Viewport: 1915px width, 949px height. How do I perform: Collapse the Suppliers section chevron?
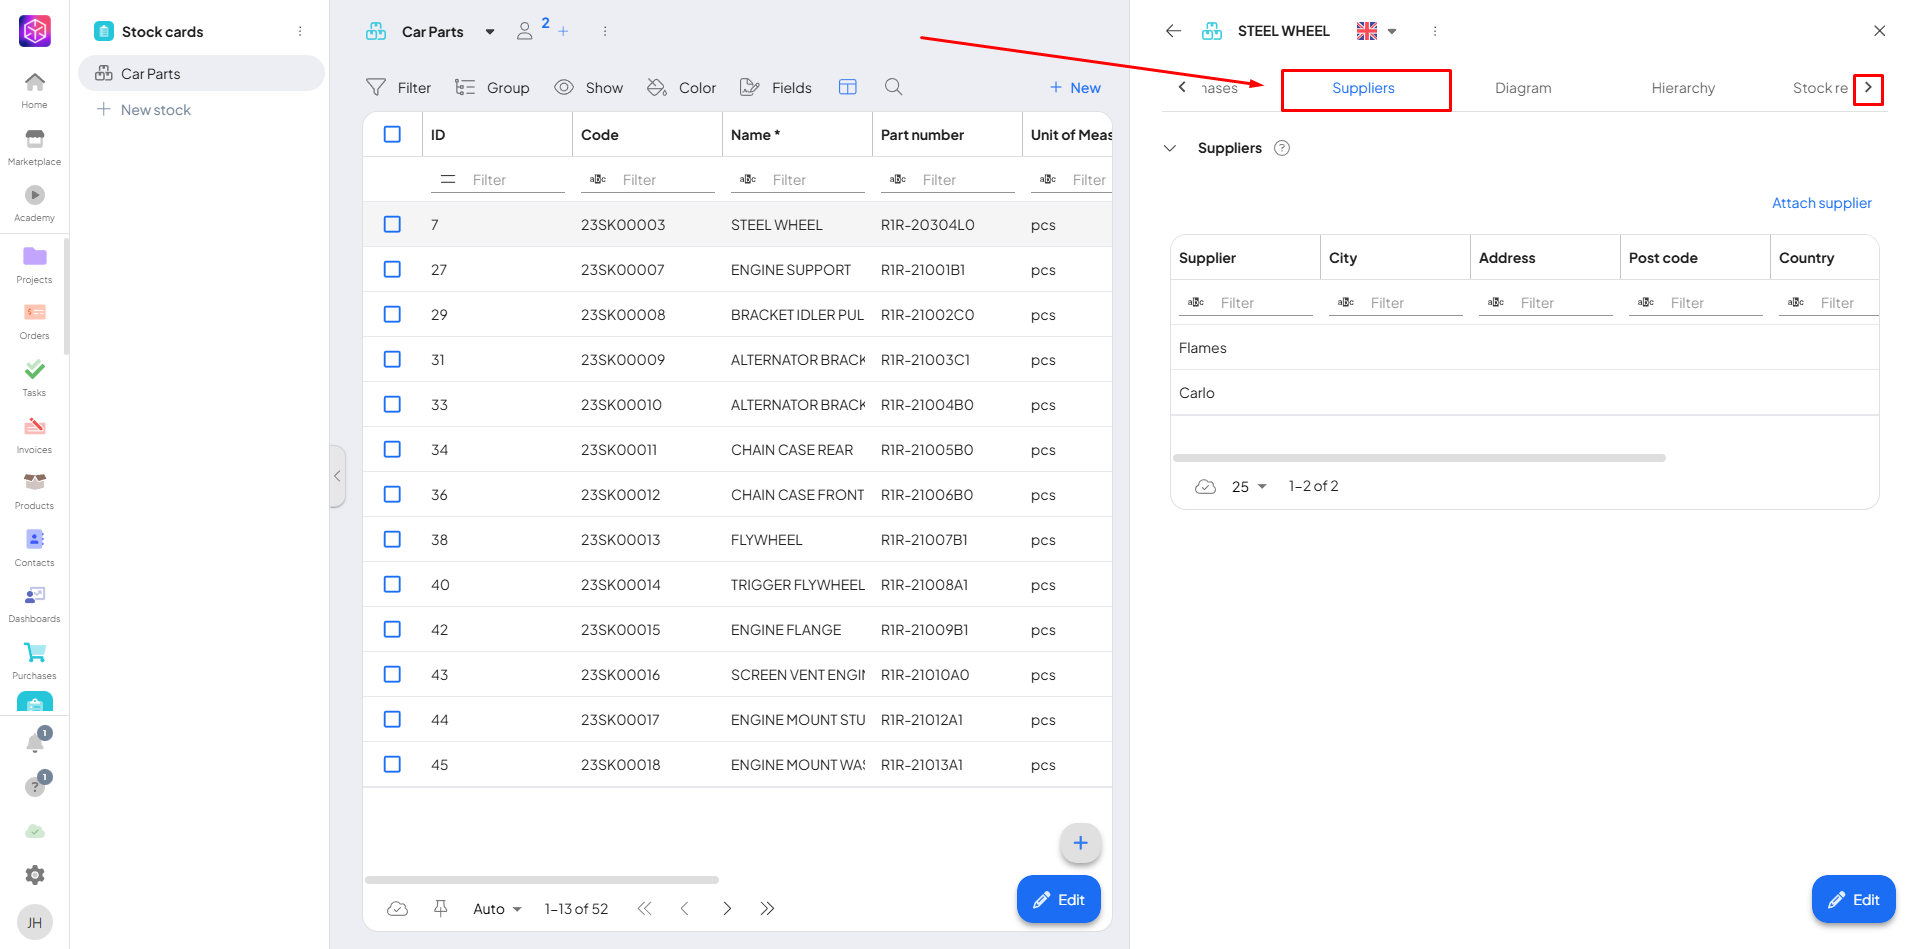pyautogui.click(x=1169, y=148)
